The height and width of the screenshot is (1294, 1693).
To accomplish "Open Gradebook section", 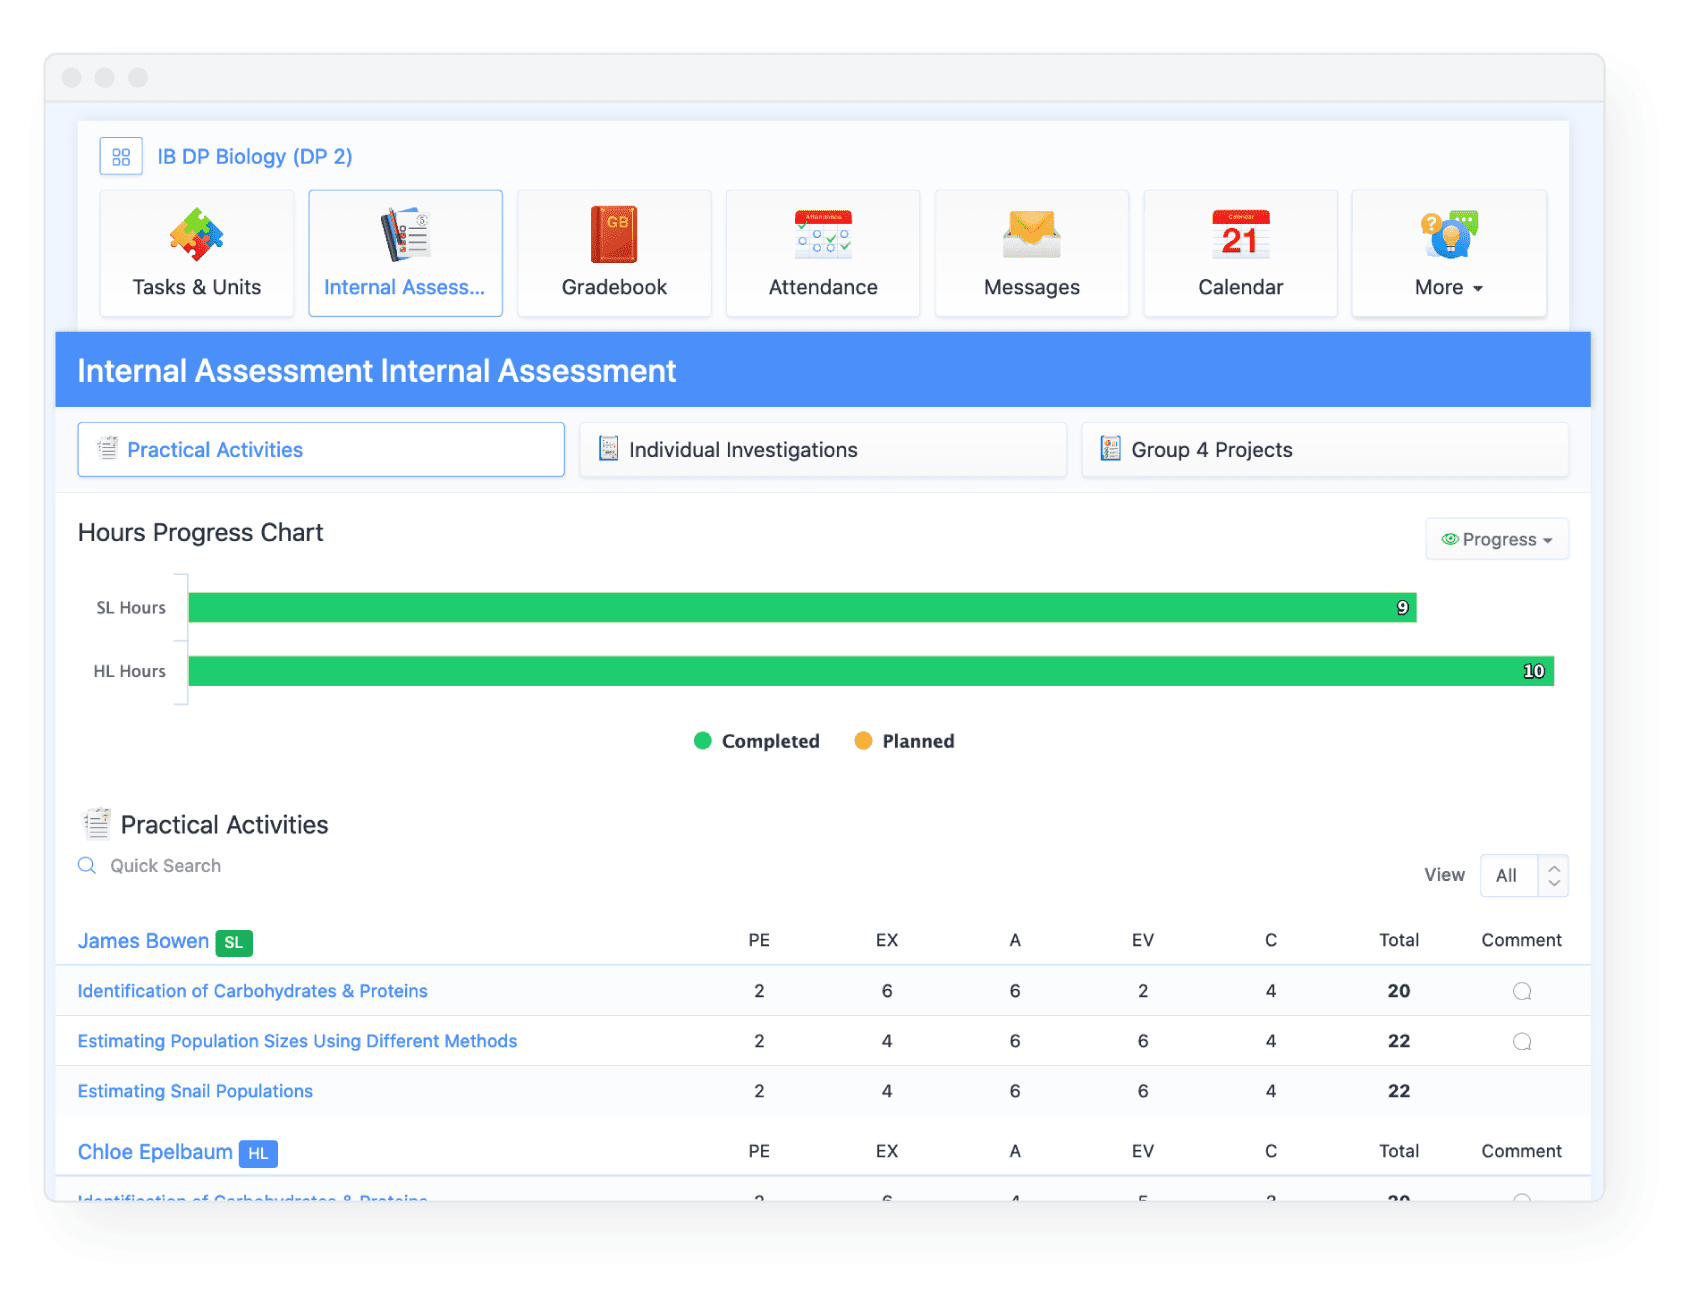I will pos(614,253).
